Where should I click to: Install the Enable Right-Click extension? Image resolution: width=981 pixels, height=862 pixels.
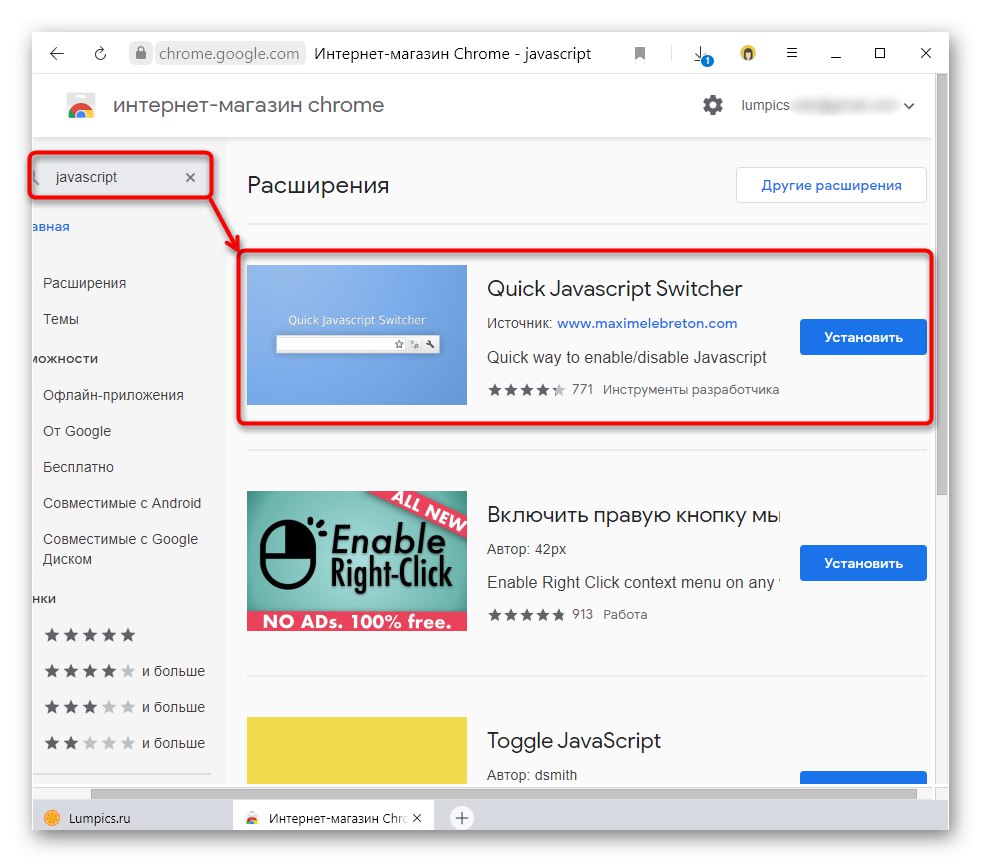coord(863,563)
